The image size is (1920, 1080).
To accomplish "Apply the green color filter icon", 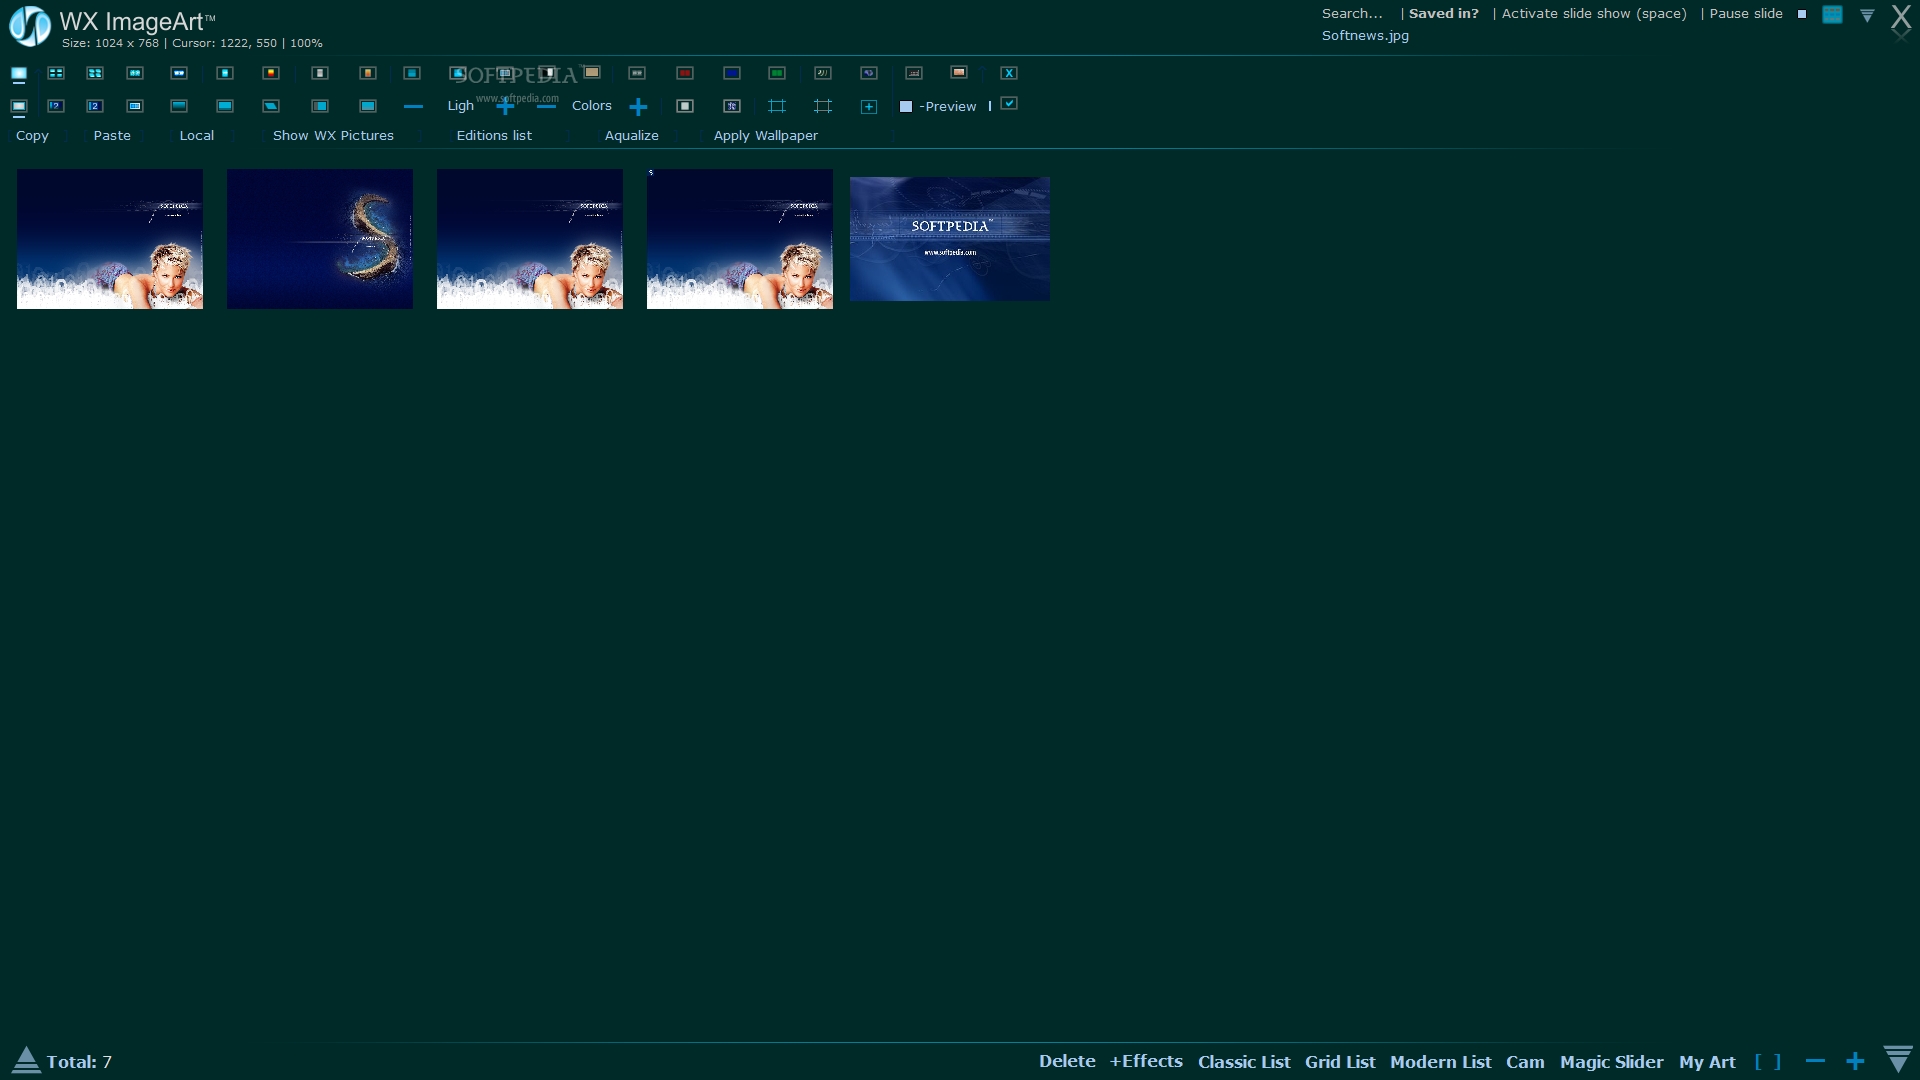I will (x=777, y=73).
